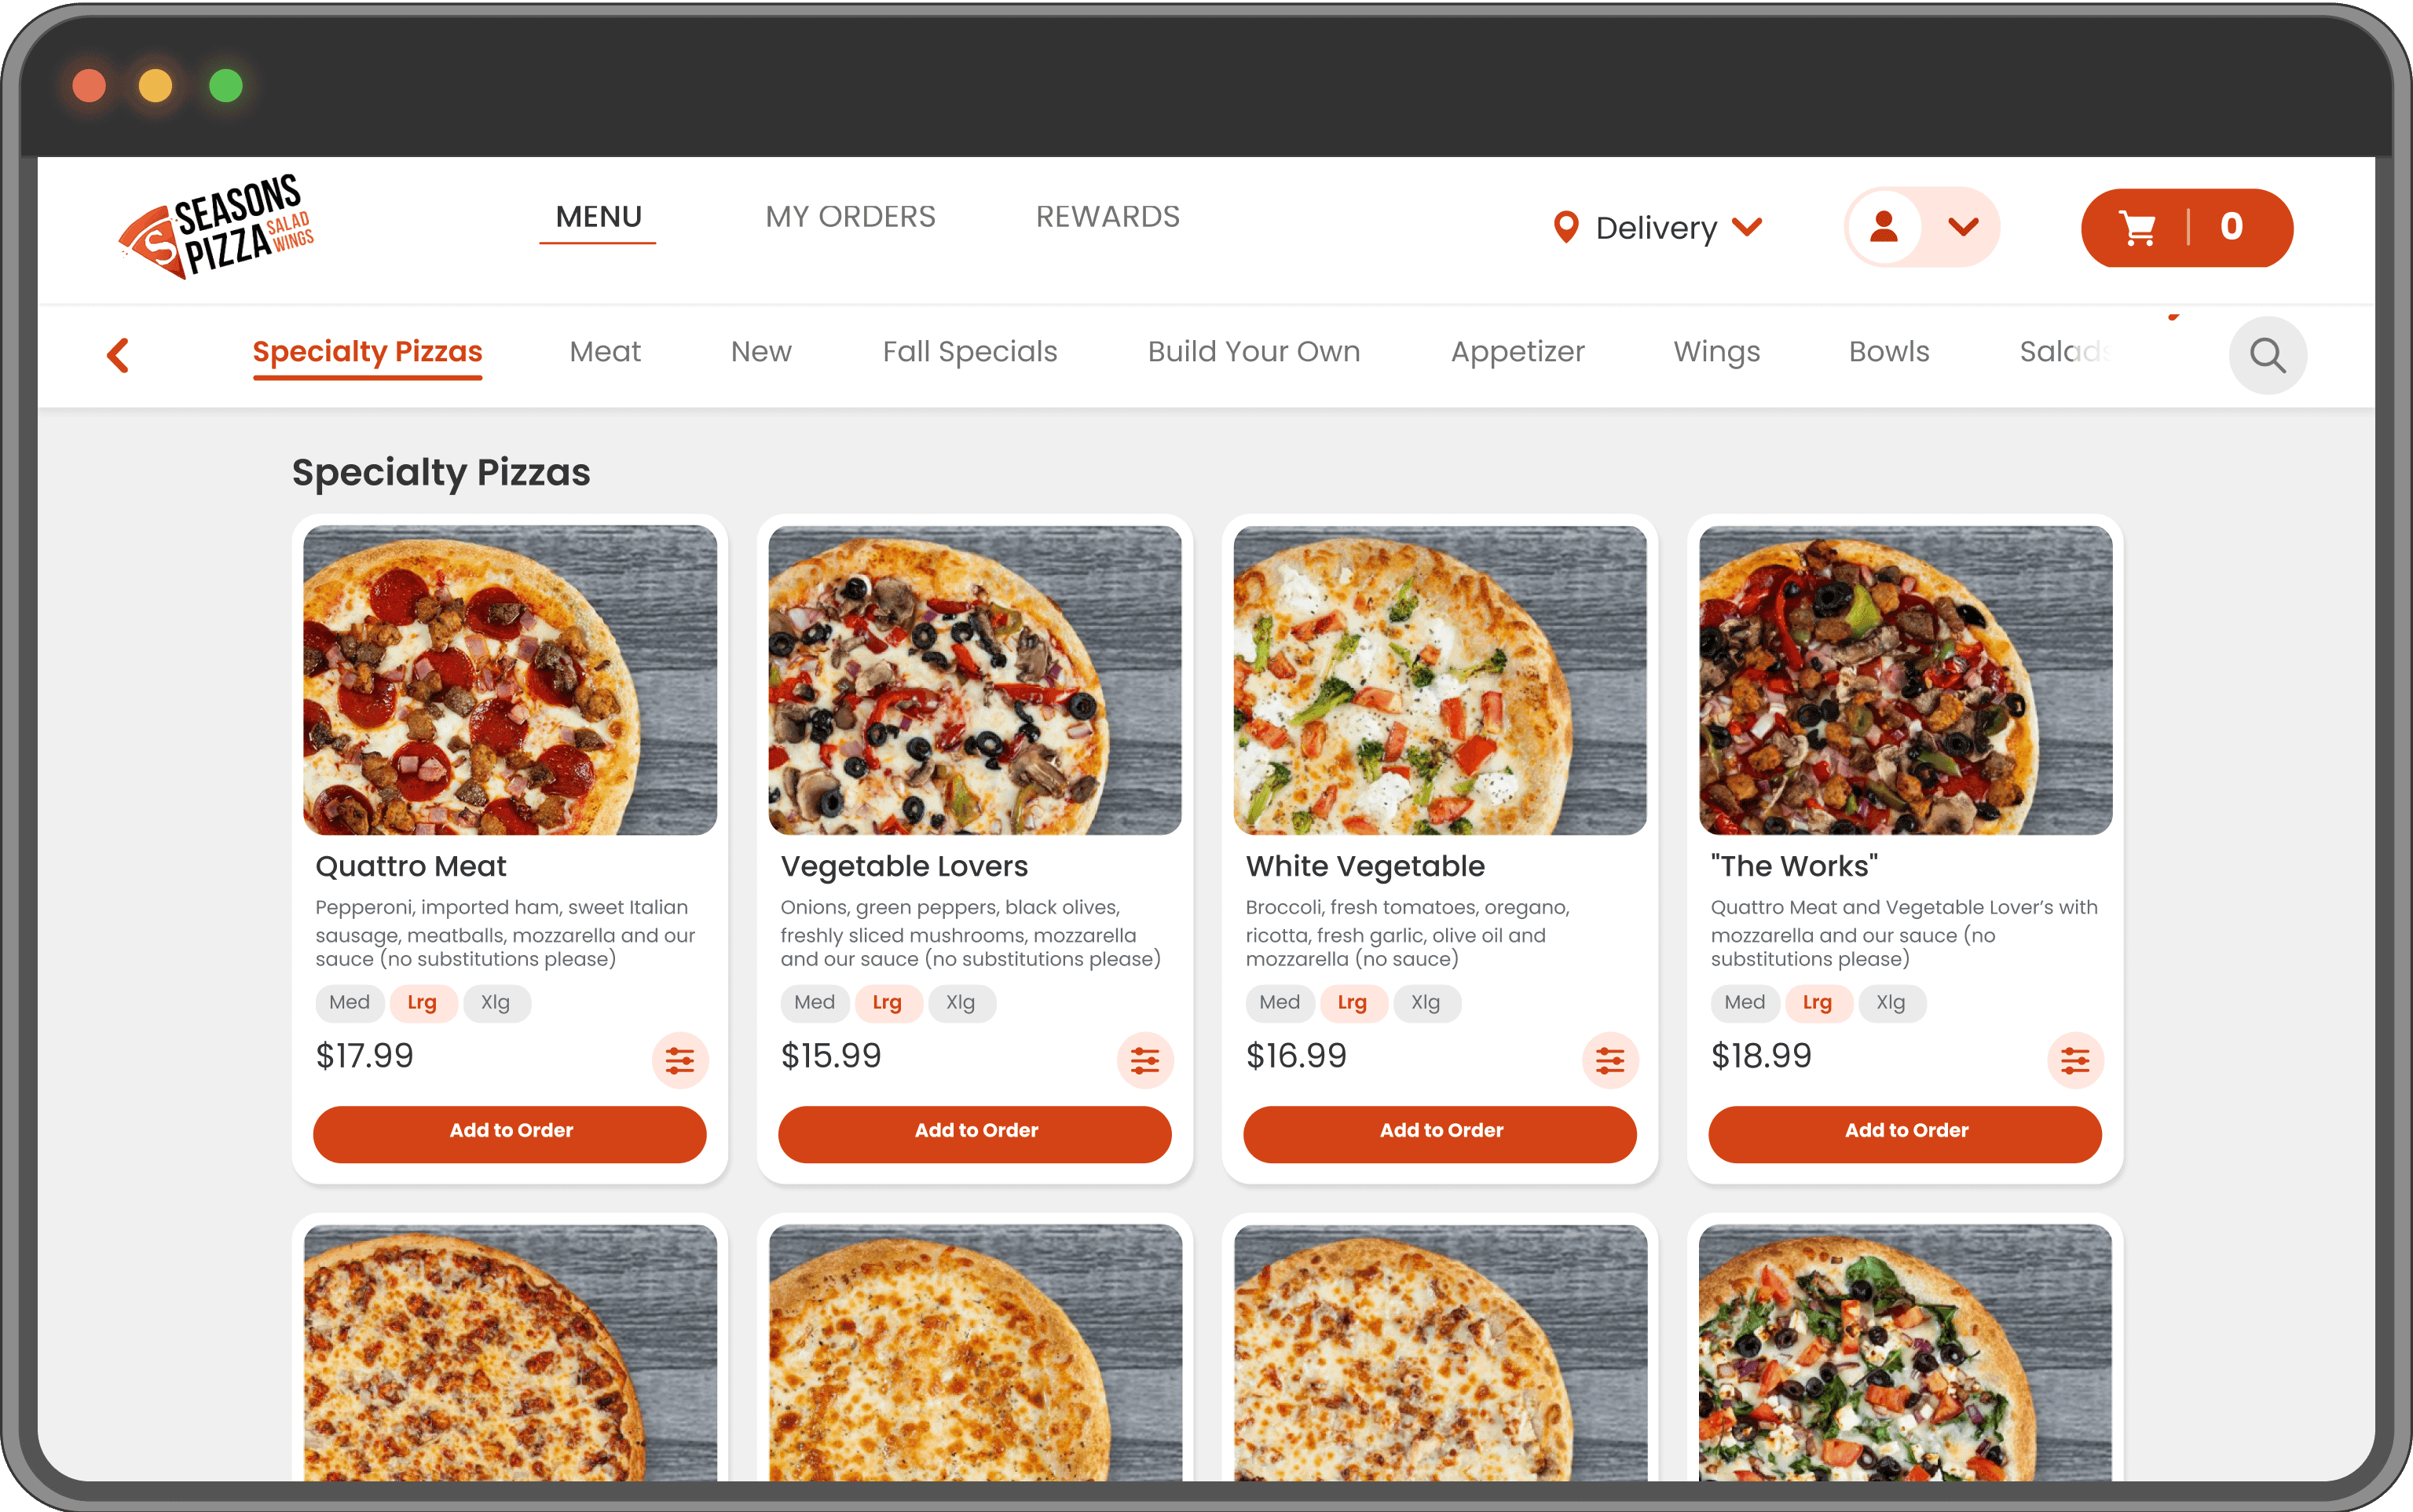Click the $16.99 White Vegetable price
The width and height of the screenshot is (2413, 1512).
coord(1296,1056)
